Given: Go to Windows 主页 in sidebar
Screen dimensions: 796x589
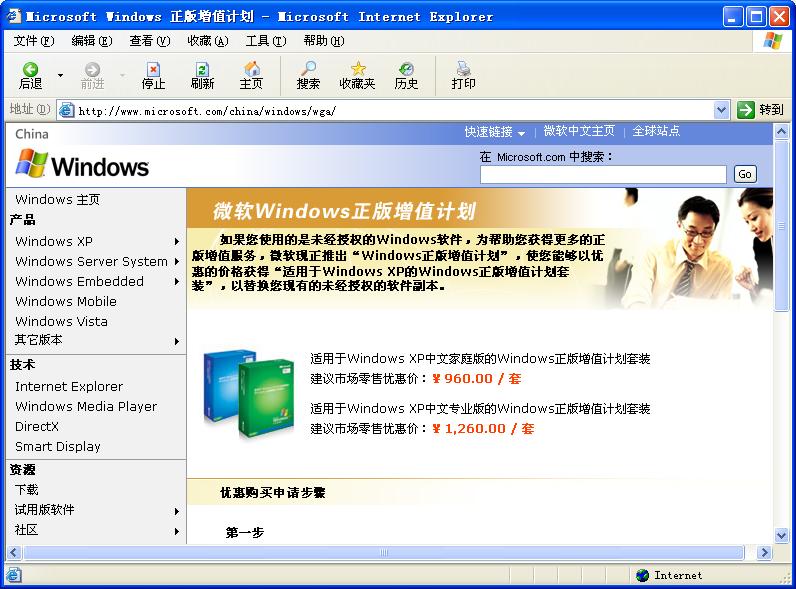Looking at the screenshot, I should 57,200.
